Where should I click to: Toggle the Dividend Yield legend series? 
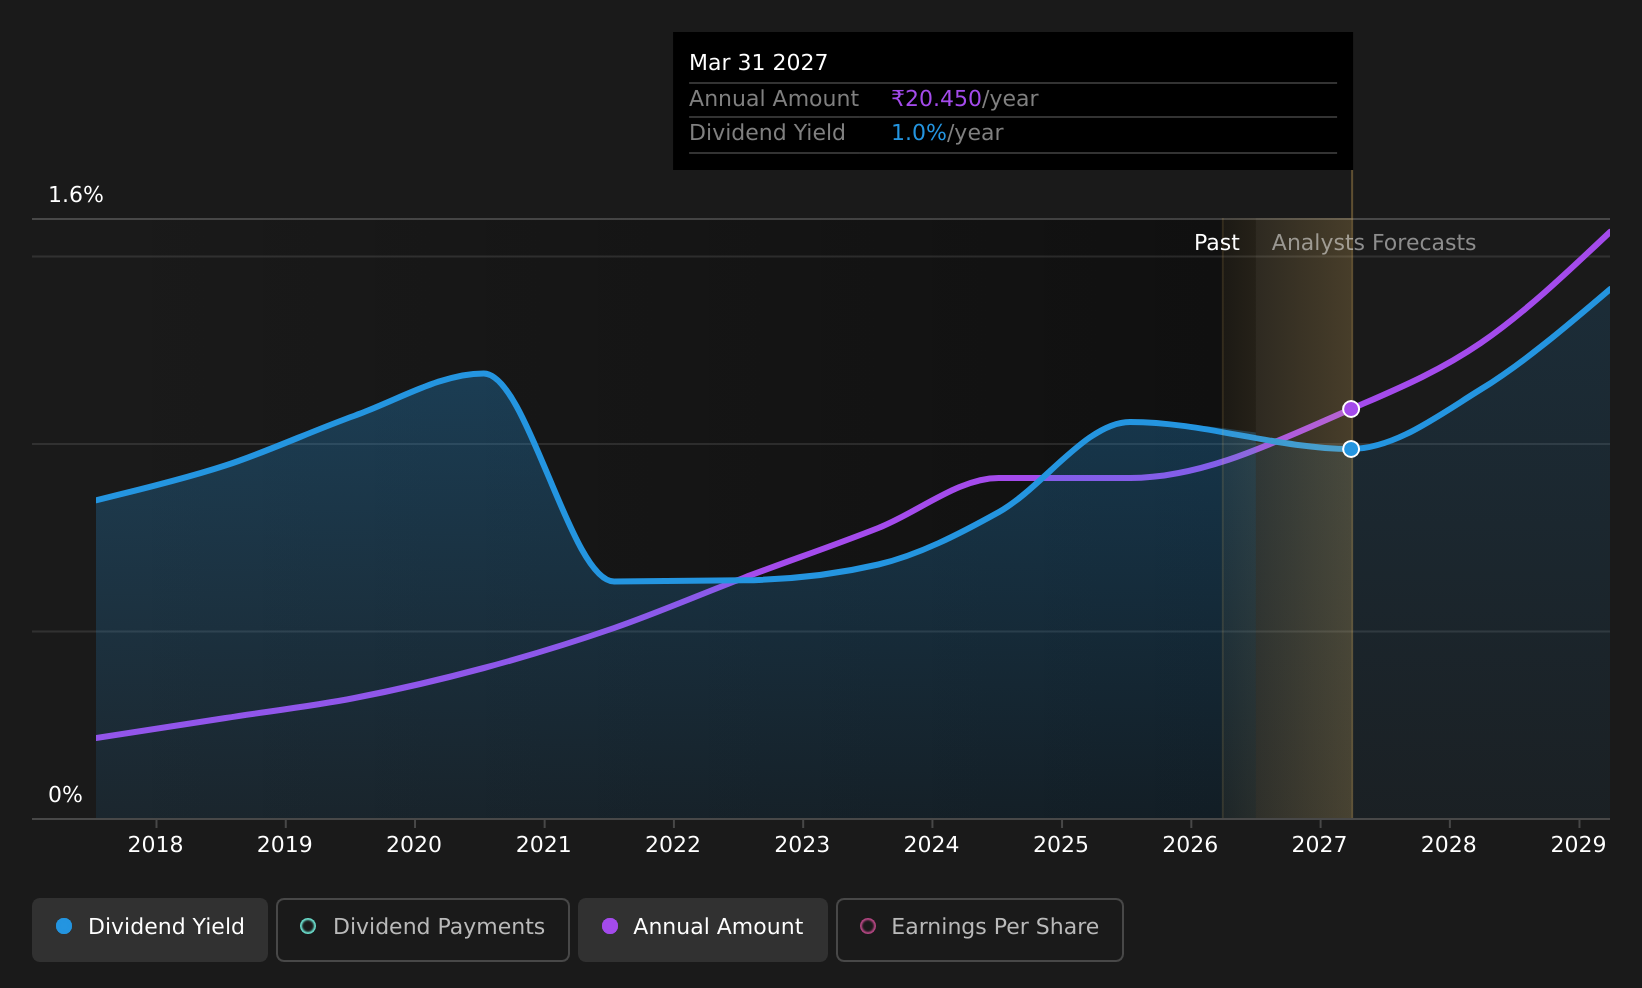pos(150,929)
